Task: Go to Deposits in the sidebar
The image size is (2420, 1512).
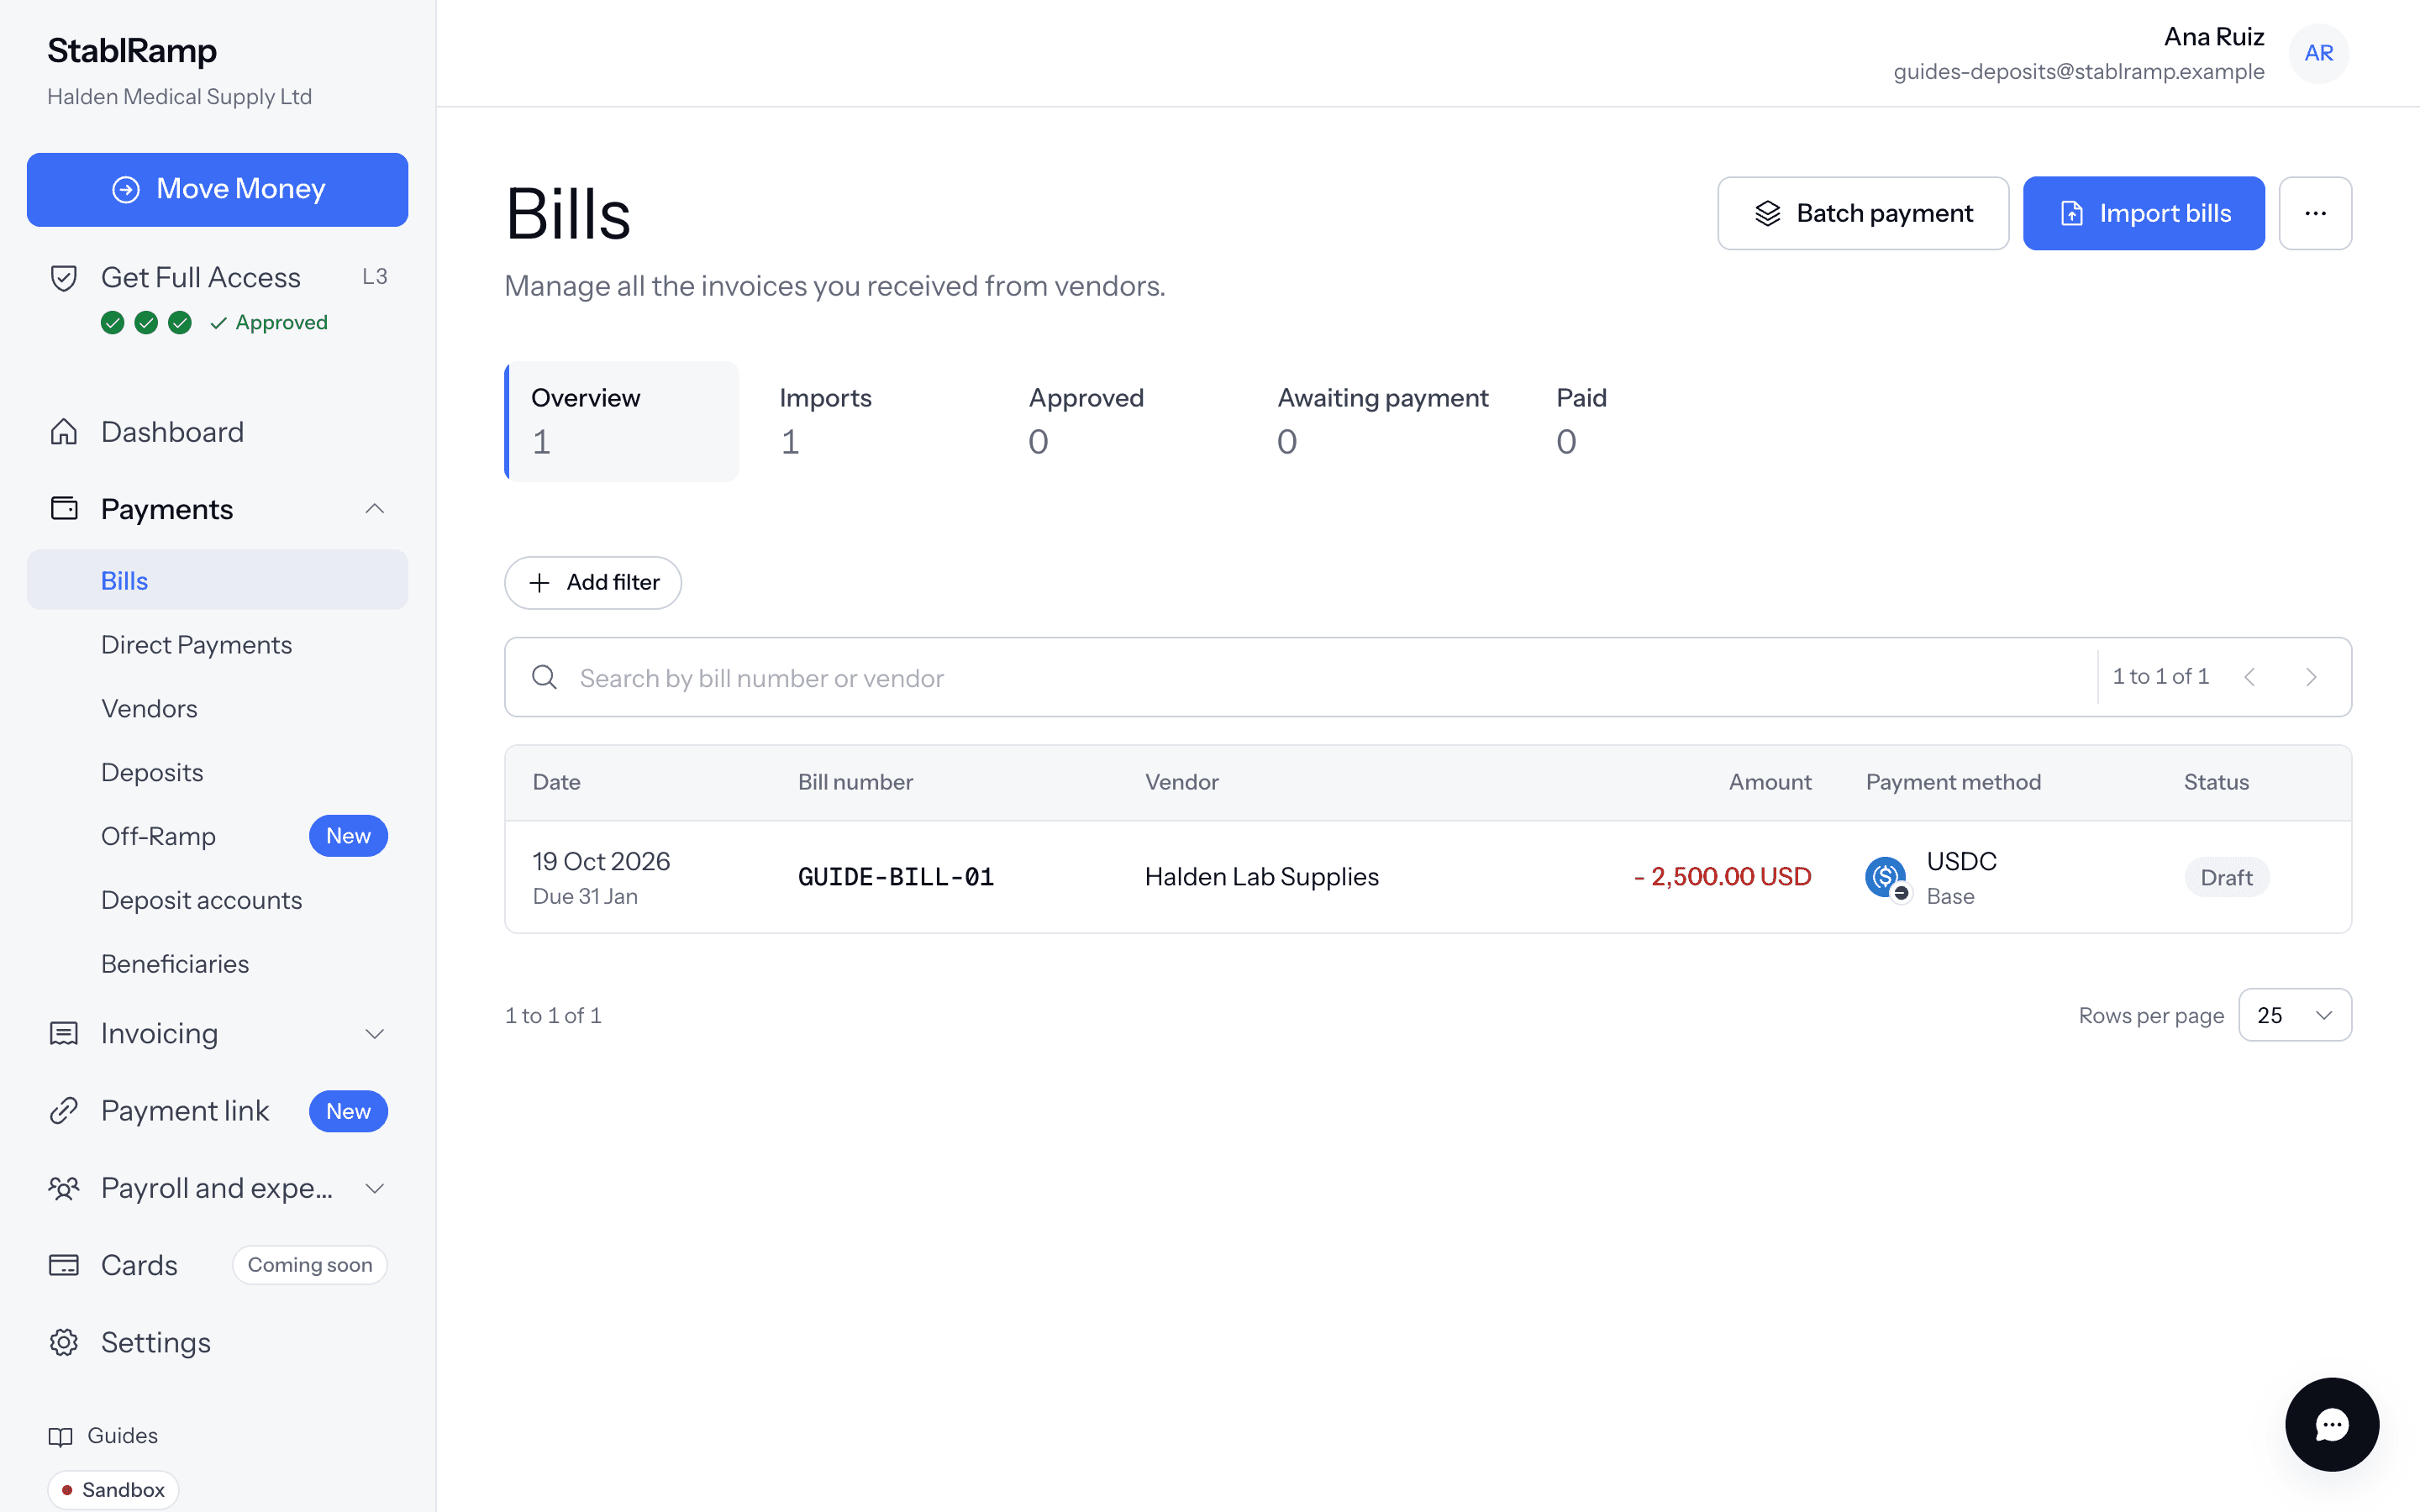Action: [152, 772]
